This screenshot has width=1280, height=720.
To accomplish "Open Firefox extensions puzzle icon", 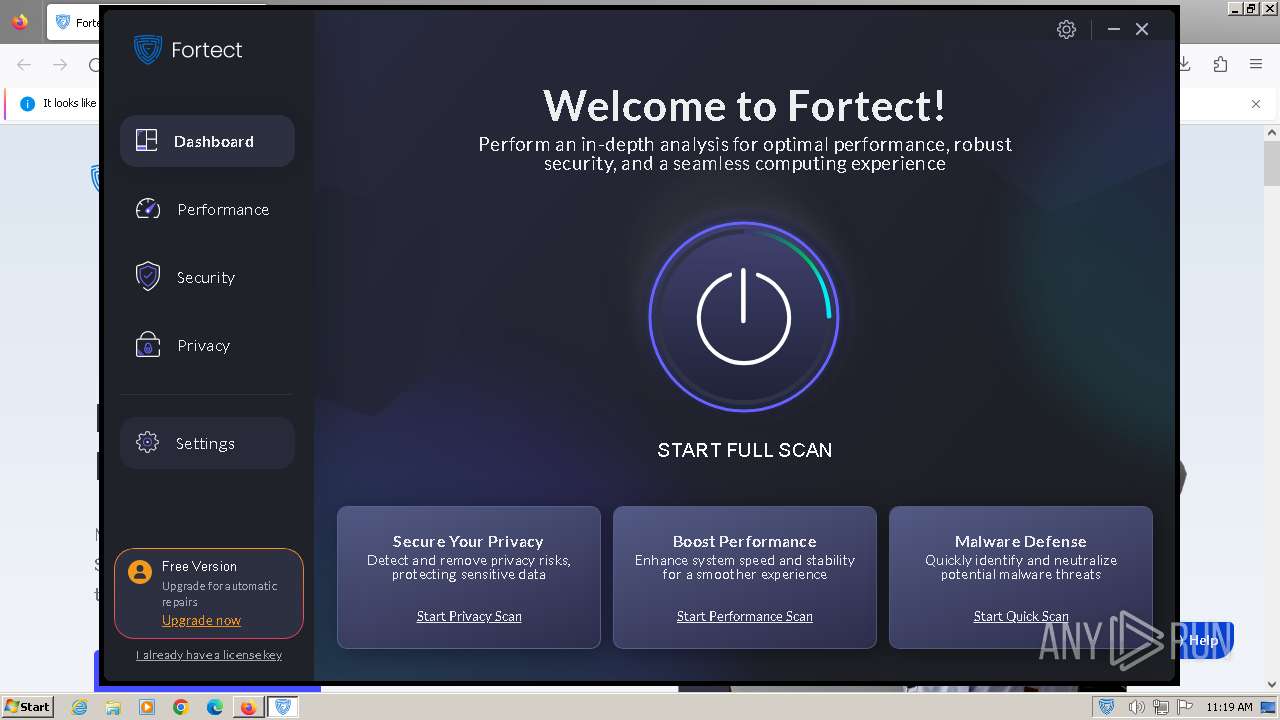I will (1220, 64).
